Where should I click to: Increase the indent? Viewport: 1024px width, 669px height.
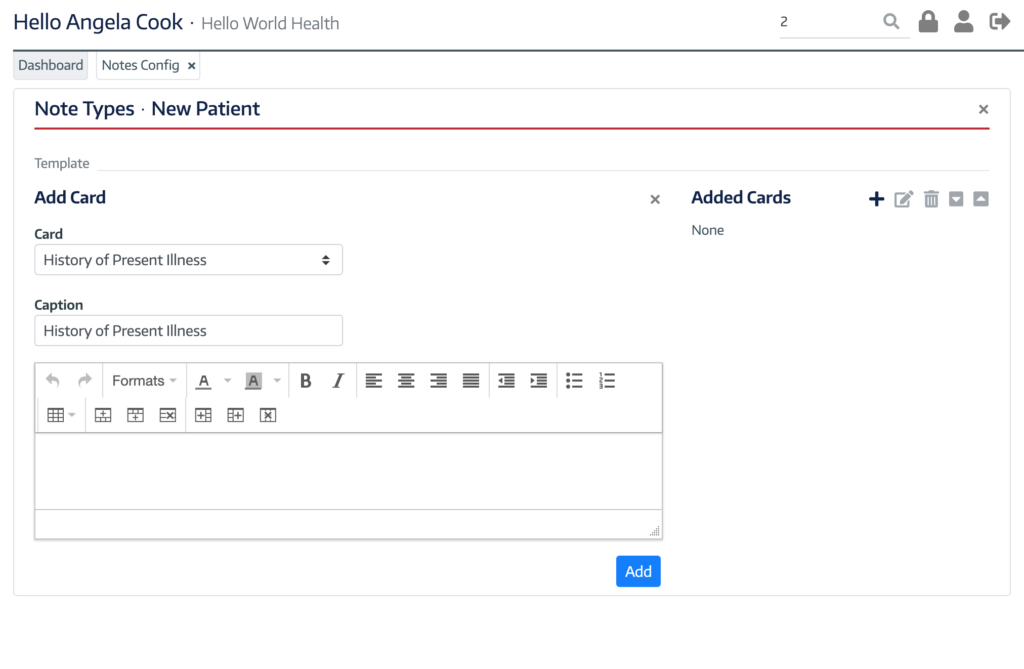[539, 381]
